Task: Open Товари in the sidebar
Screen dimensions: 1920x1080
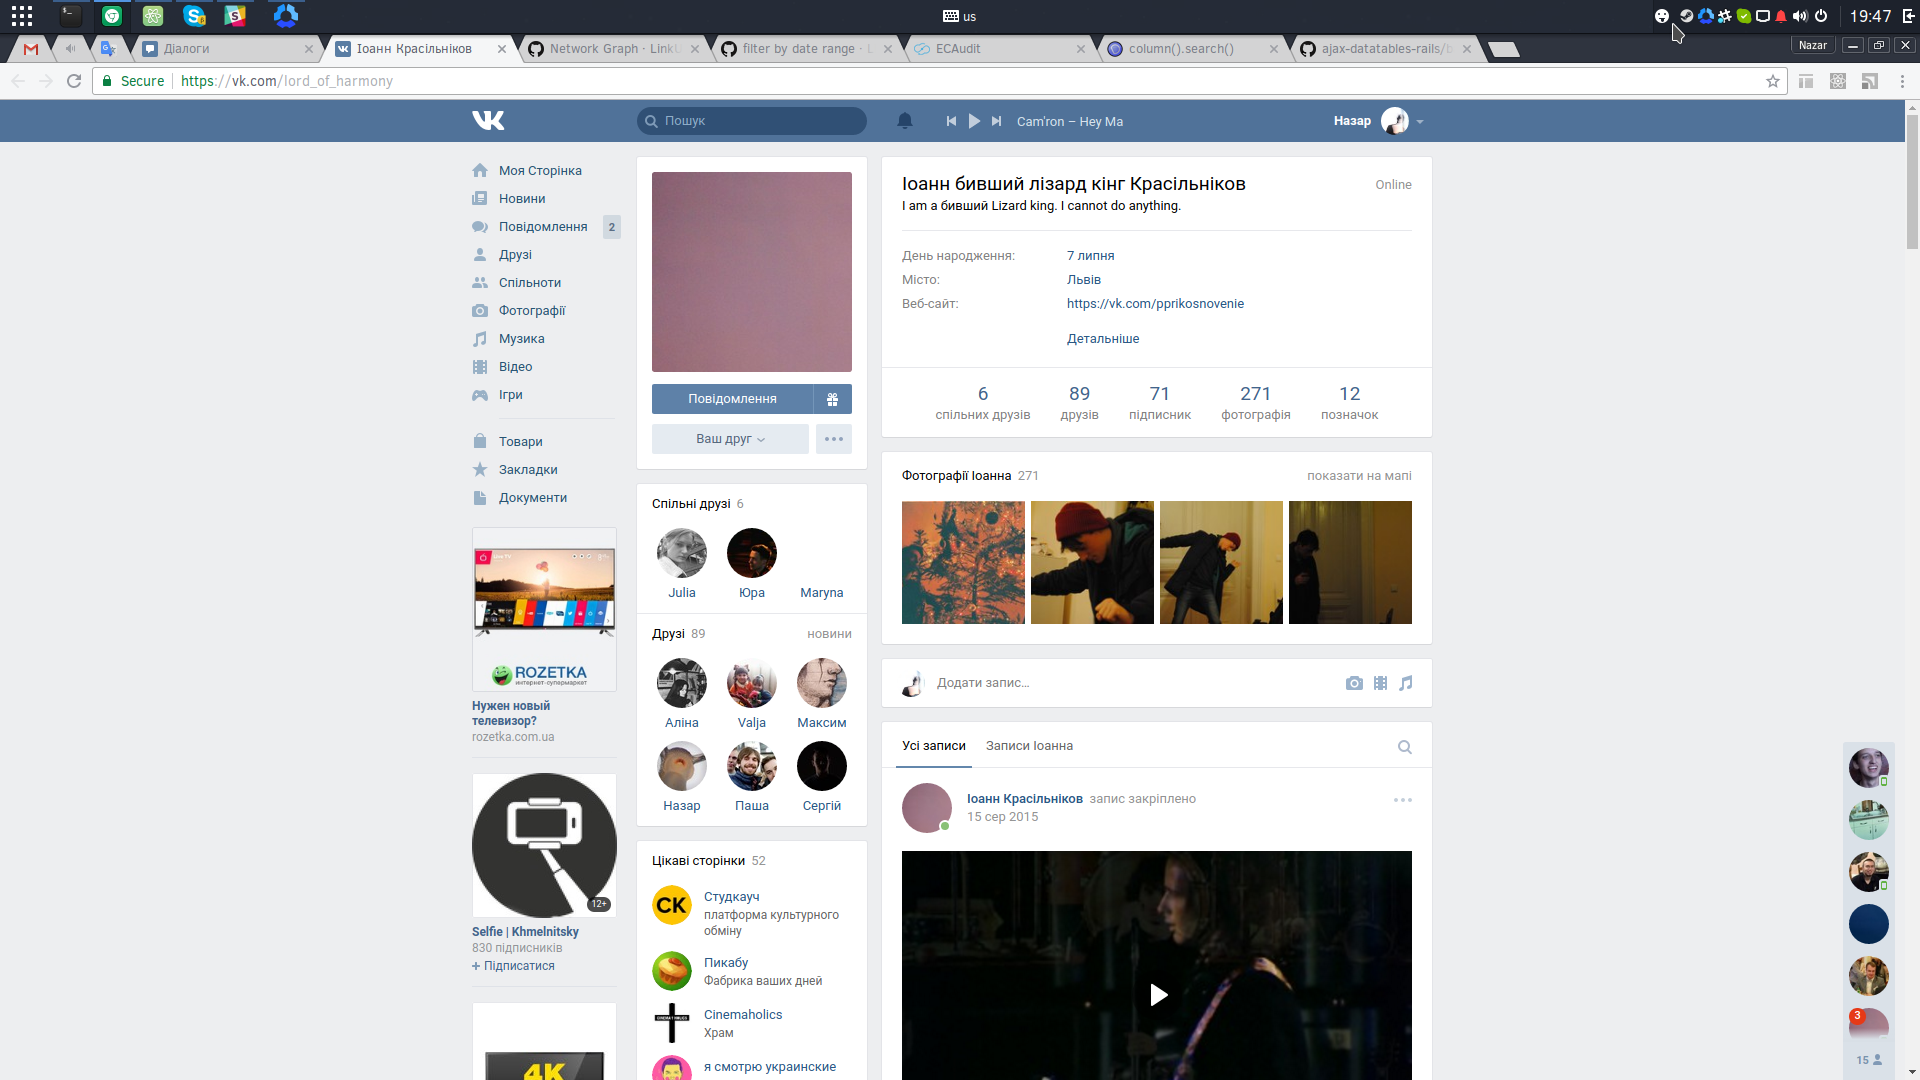Action: pyautogui.click(x=520, y=442)
